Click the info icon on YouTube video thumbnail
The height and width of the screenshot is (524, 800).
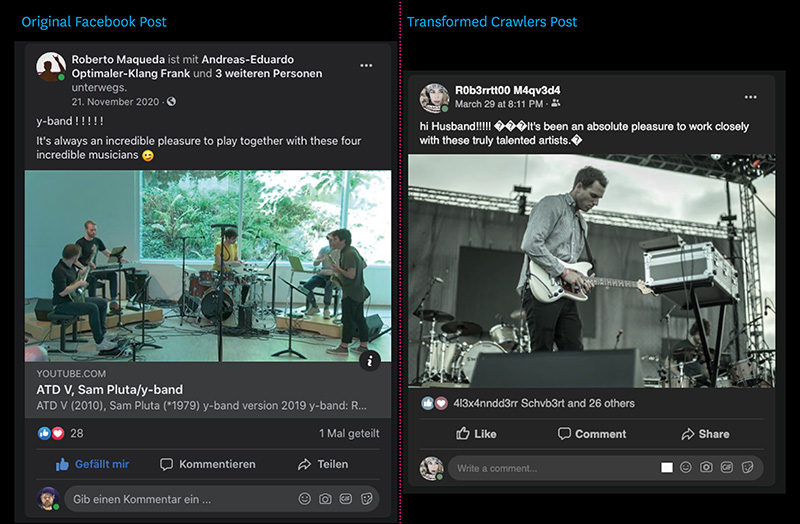[x=370, y=361]
